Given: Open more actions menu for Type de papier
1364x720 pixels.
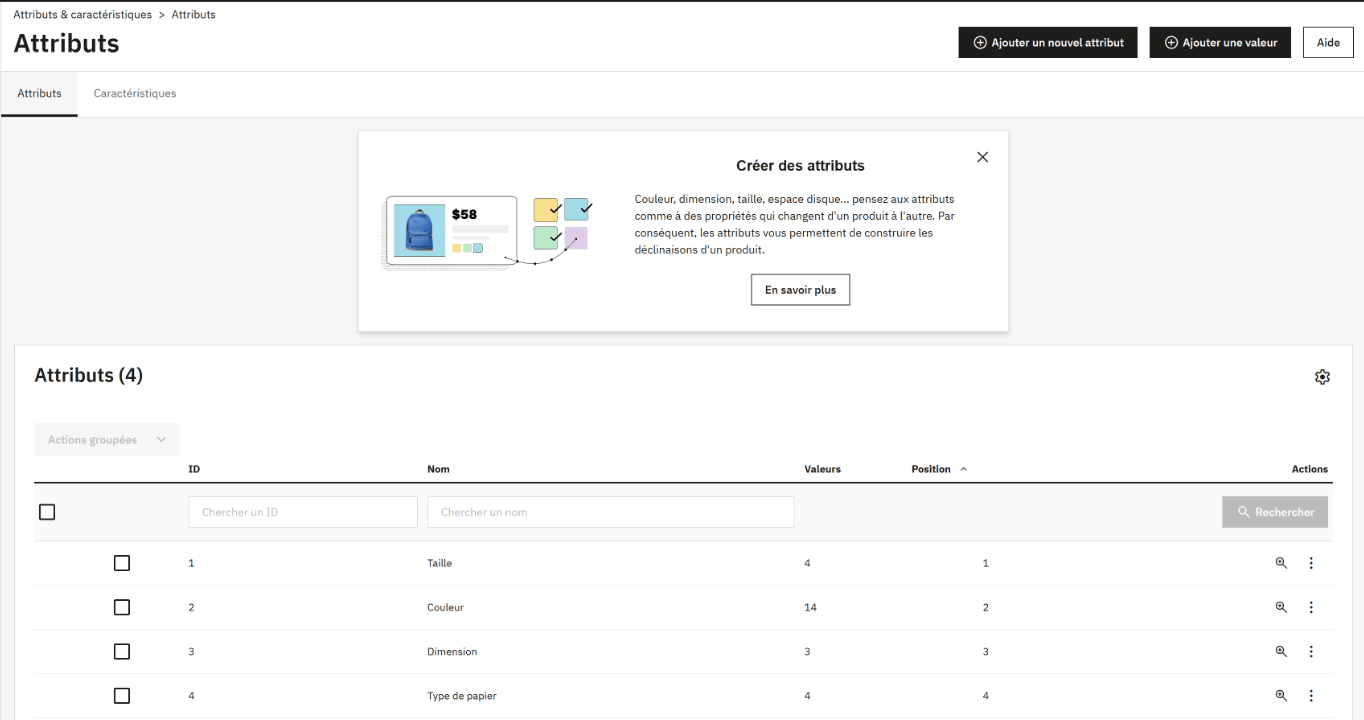Looking at the screenshot, I should (1311, 696).
